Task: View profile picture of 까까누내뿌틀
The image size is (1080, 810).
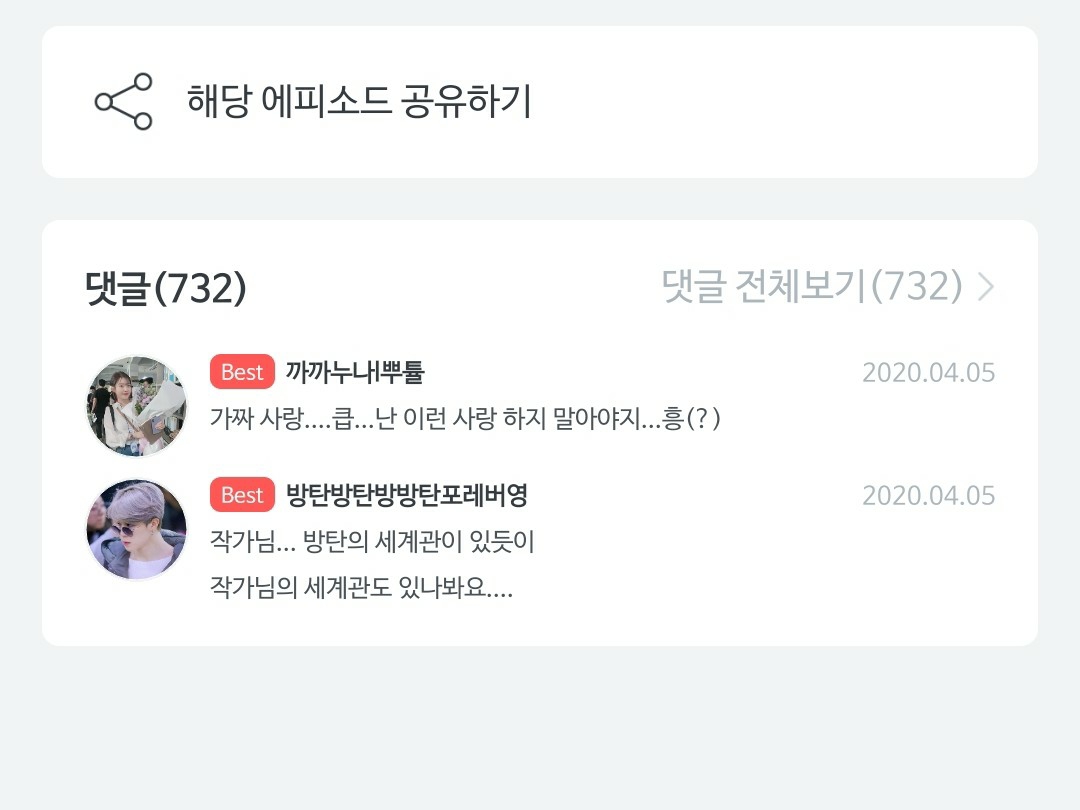Action: coord(136,406)
